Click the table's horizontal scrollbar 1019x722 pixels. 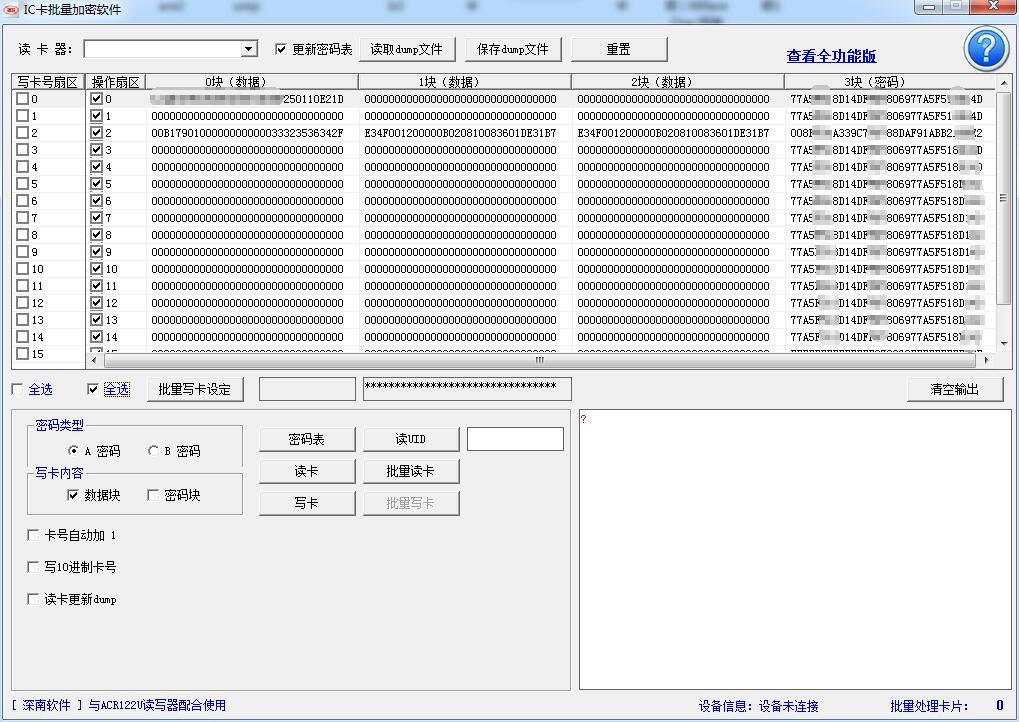[540, 360]
